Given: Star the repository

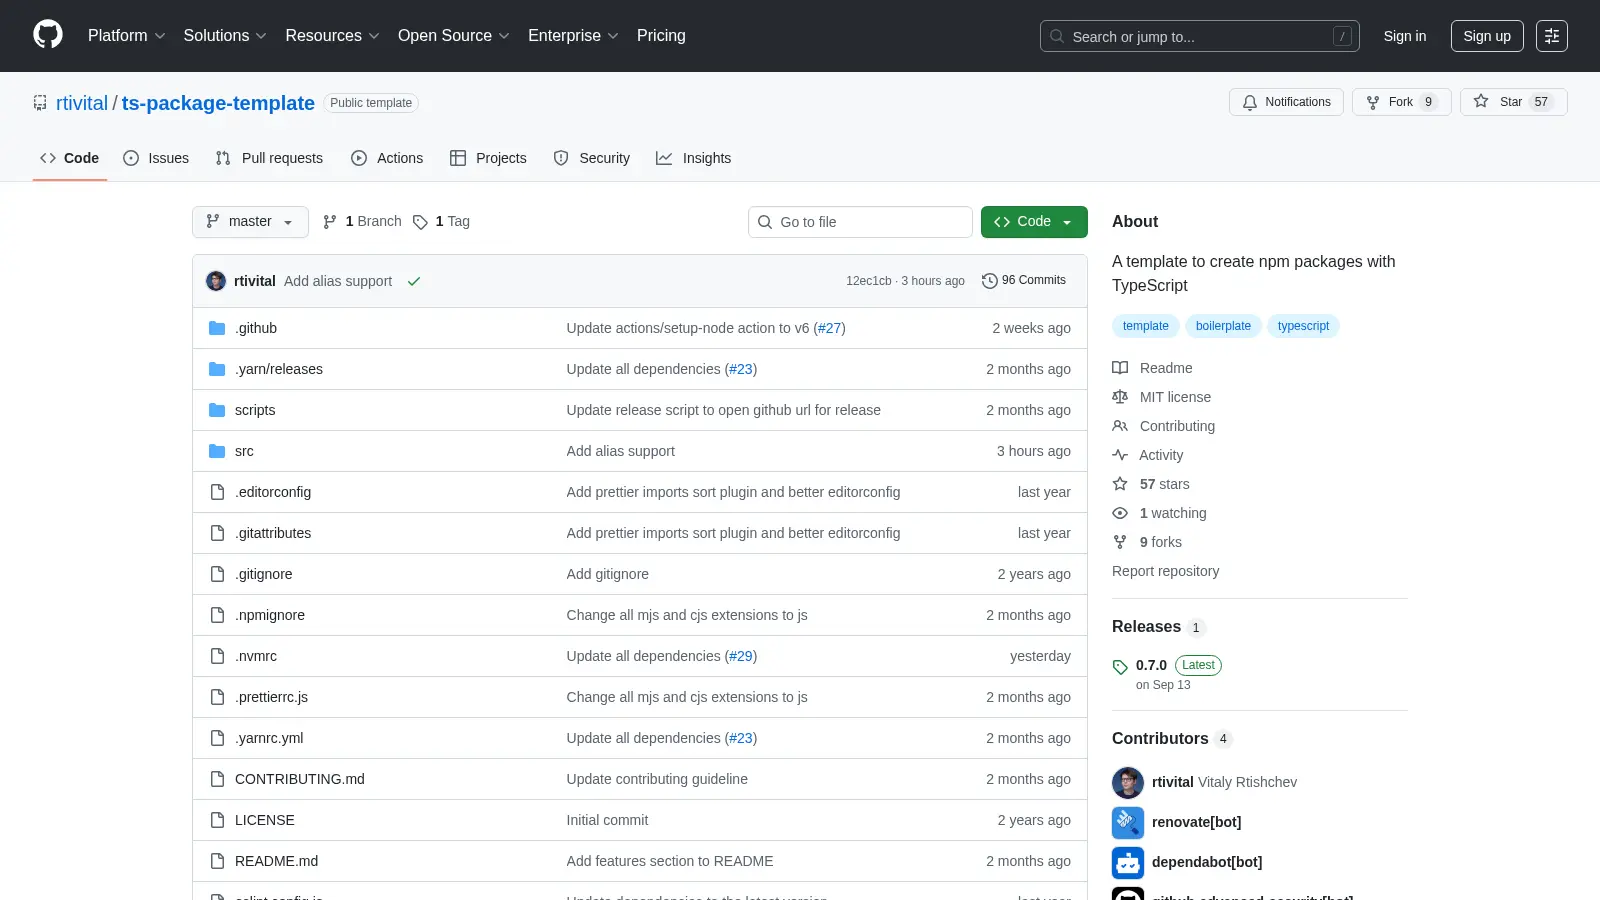Looking at the screenshot, I should point(1513,102).
